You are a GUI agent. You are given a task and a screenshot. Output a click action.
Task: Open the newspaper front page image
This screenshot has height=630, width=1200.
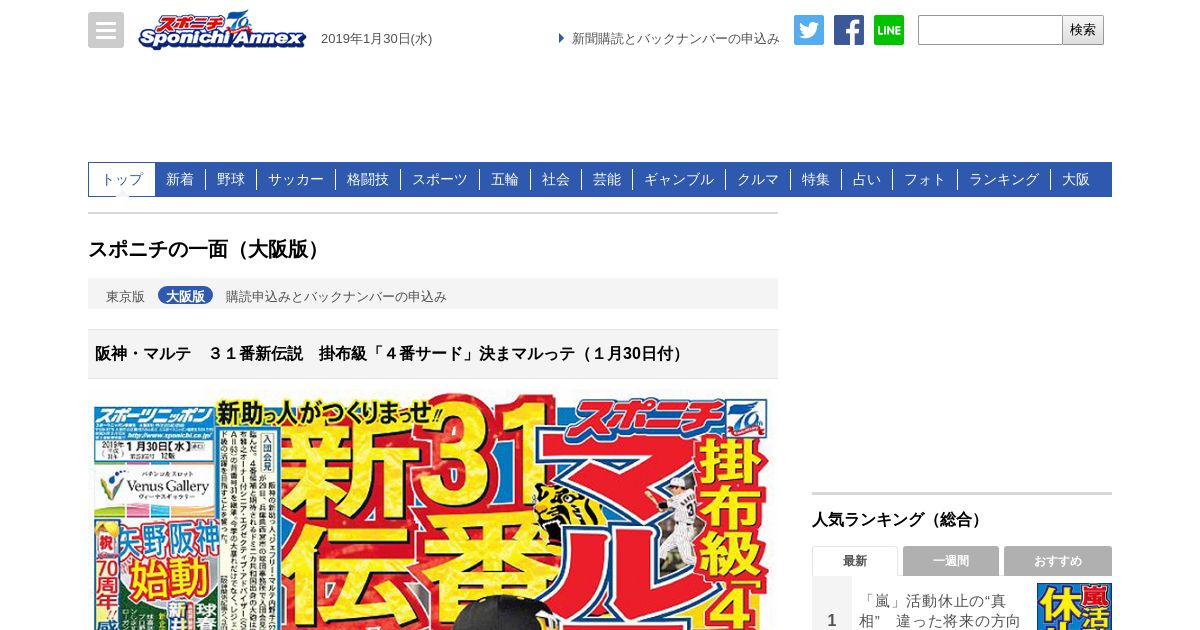point(433,511)
